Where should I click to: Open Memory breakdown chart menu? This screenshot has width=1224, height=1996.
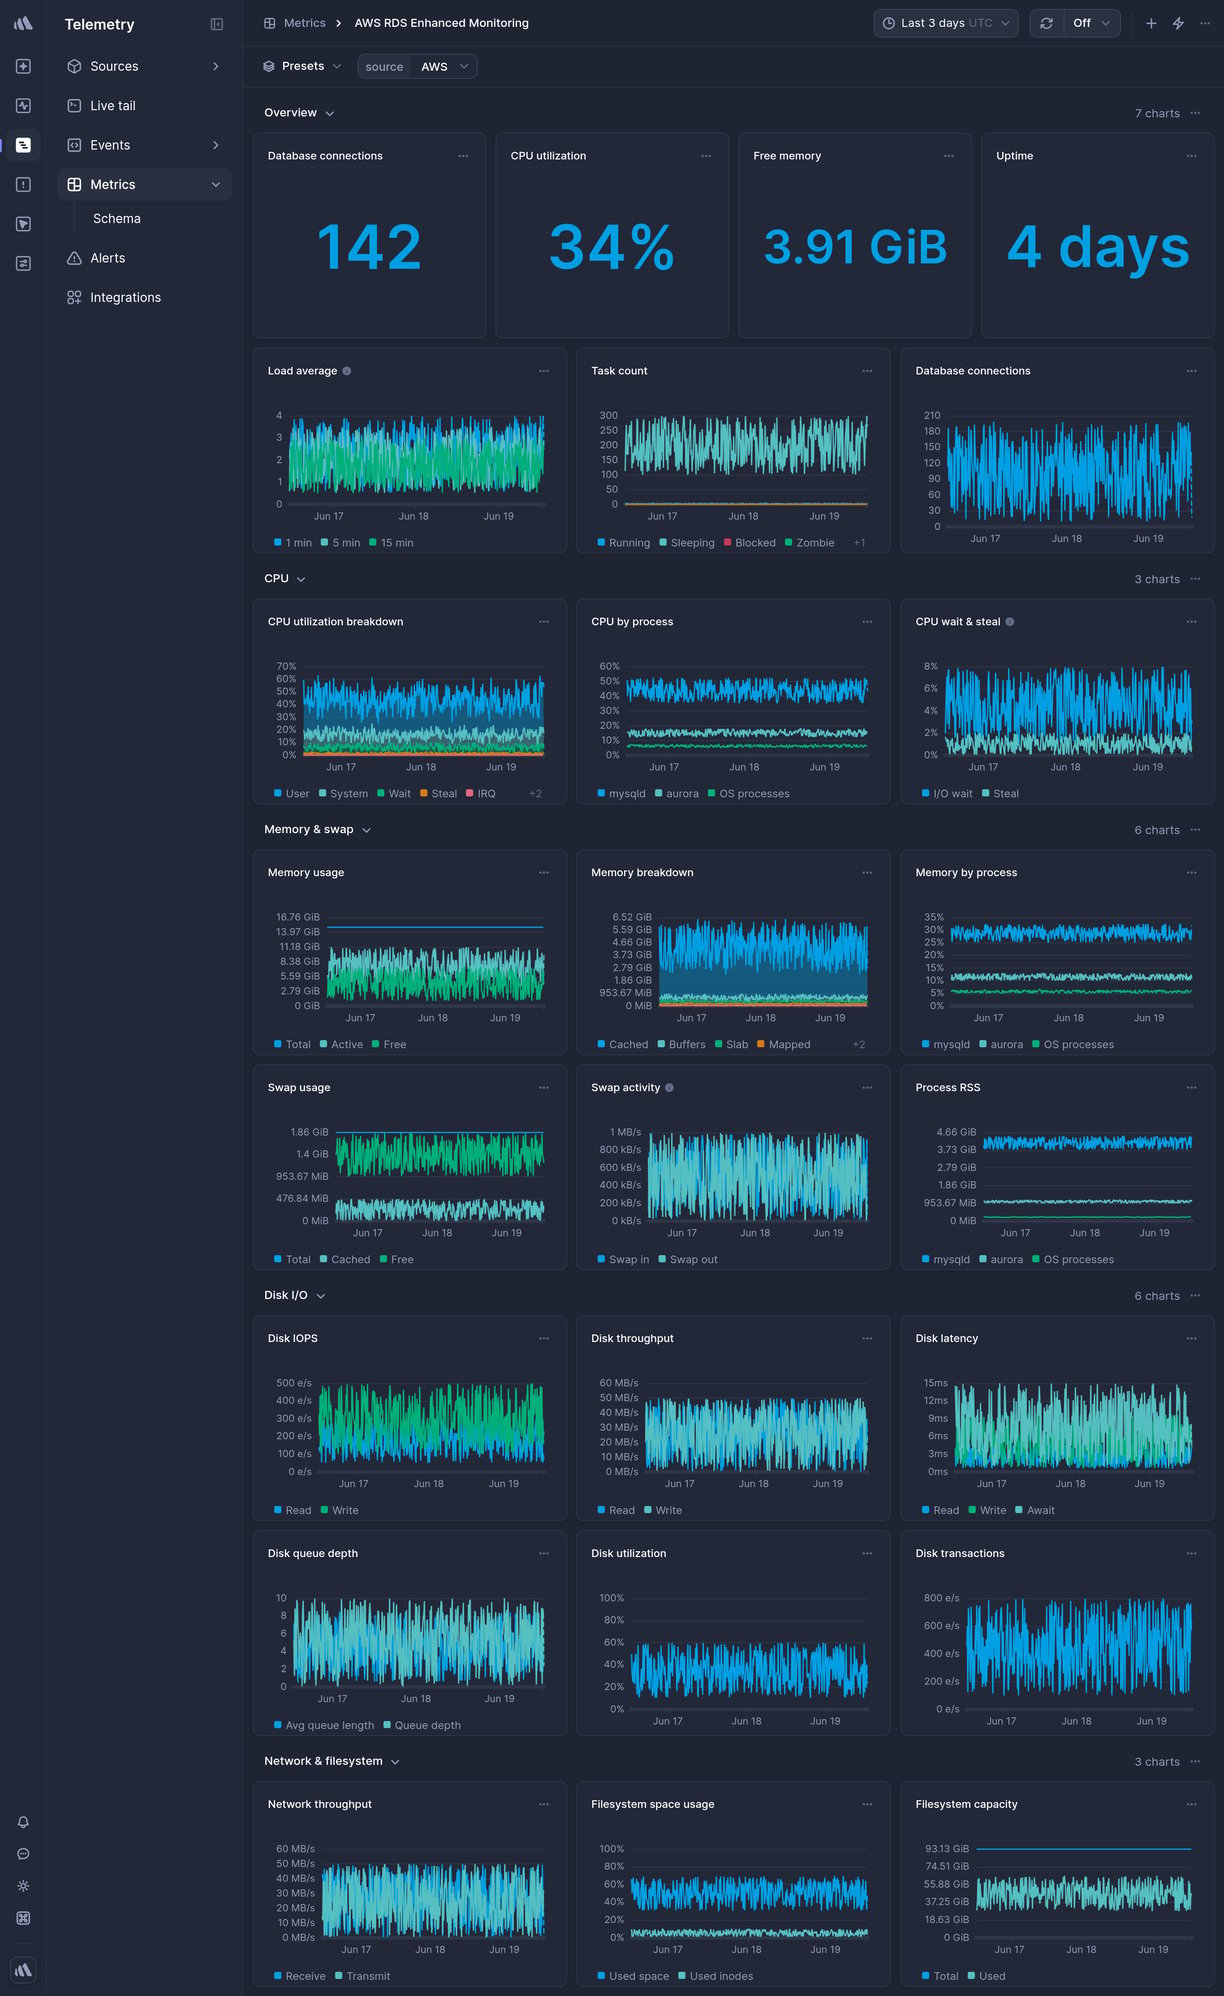click(x=867, y=873)
